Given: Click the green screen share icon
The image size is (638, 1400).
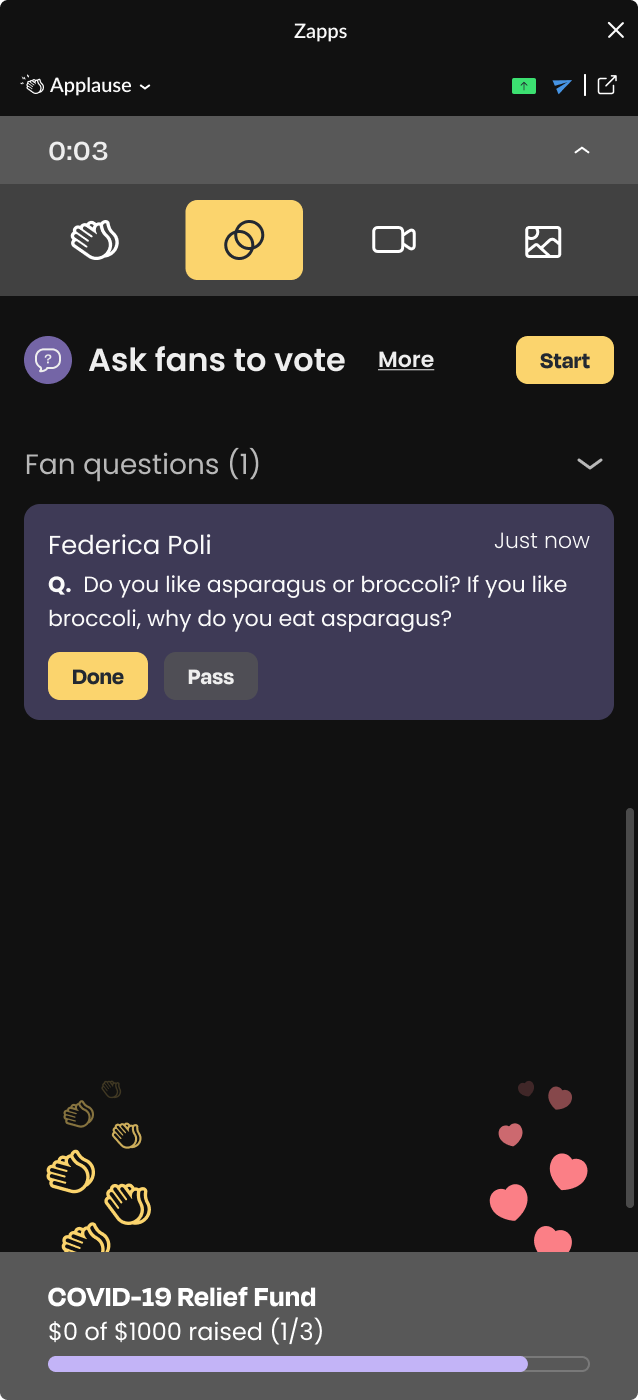Looking at the screenshot, I should click(x=524, y=86).
